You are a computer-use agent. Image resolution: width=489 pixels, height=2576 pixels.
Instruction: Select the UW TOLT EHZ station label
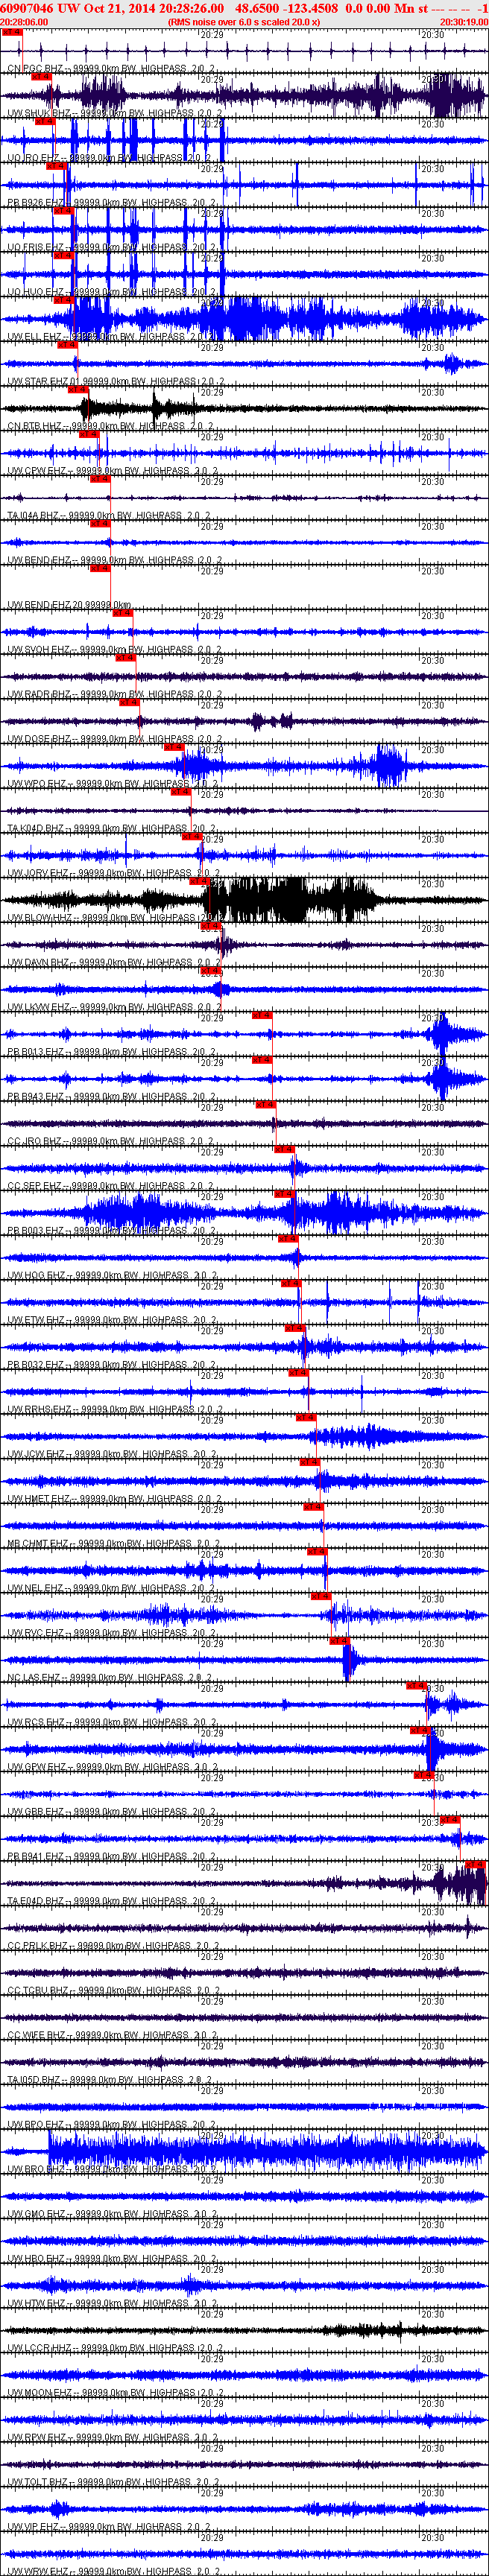(x=115, y=2484)
